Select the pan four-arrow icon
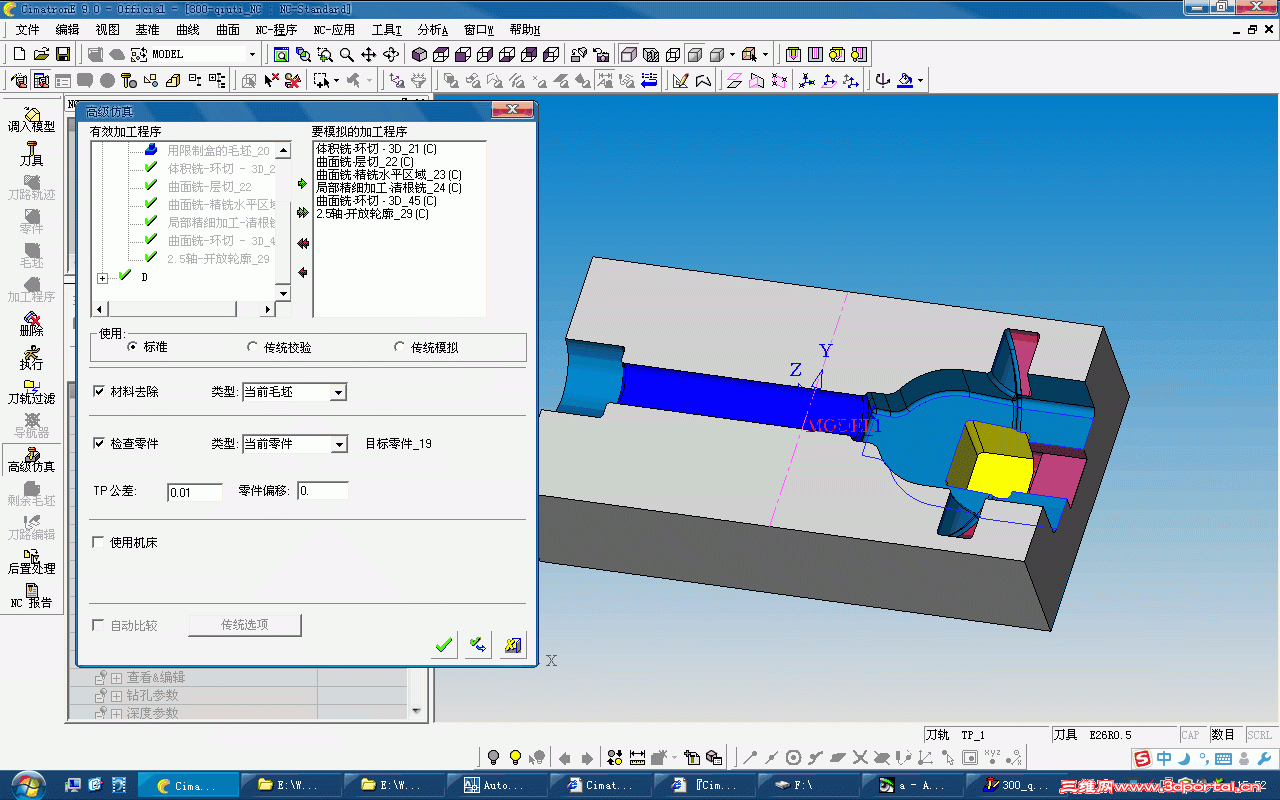 368,54
